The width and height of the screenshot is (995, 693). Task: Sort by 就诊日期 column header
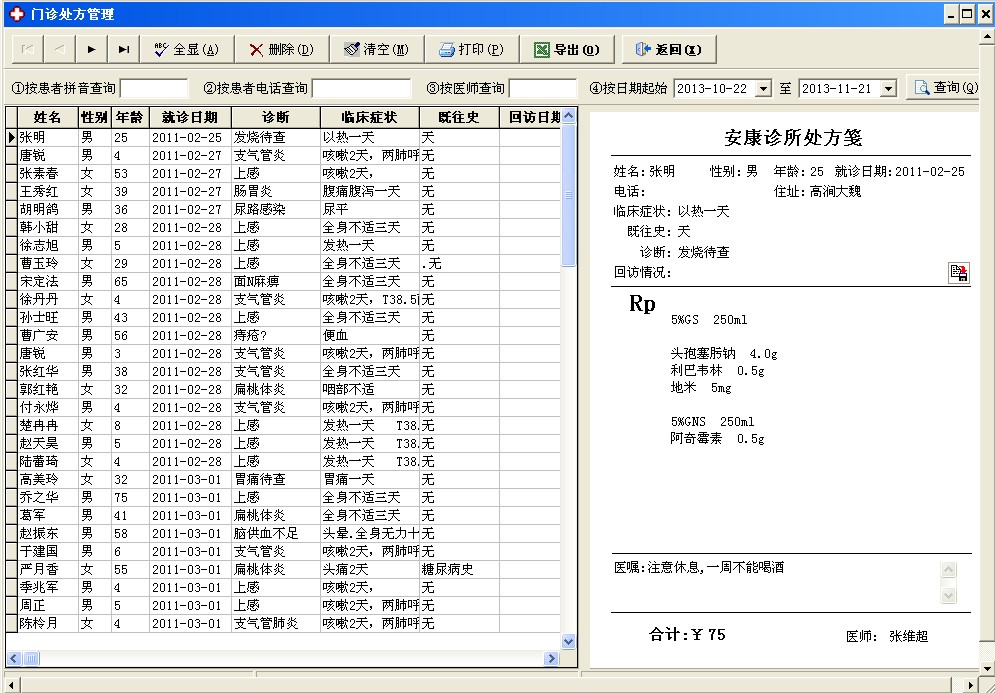[x=190, y=117]
